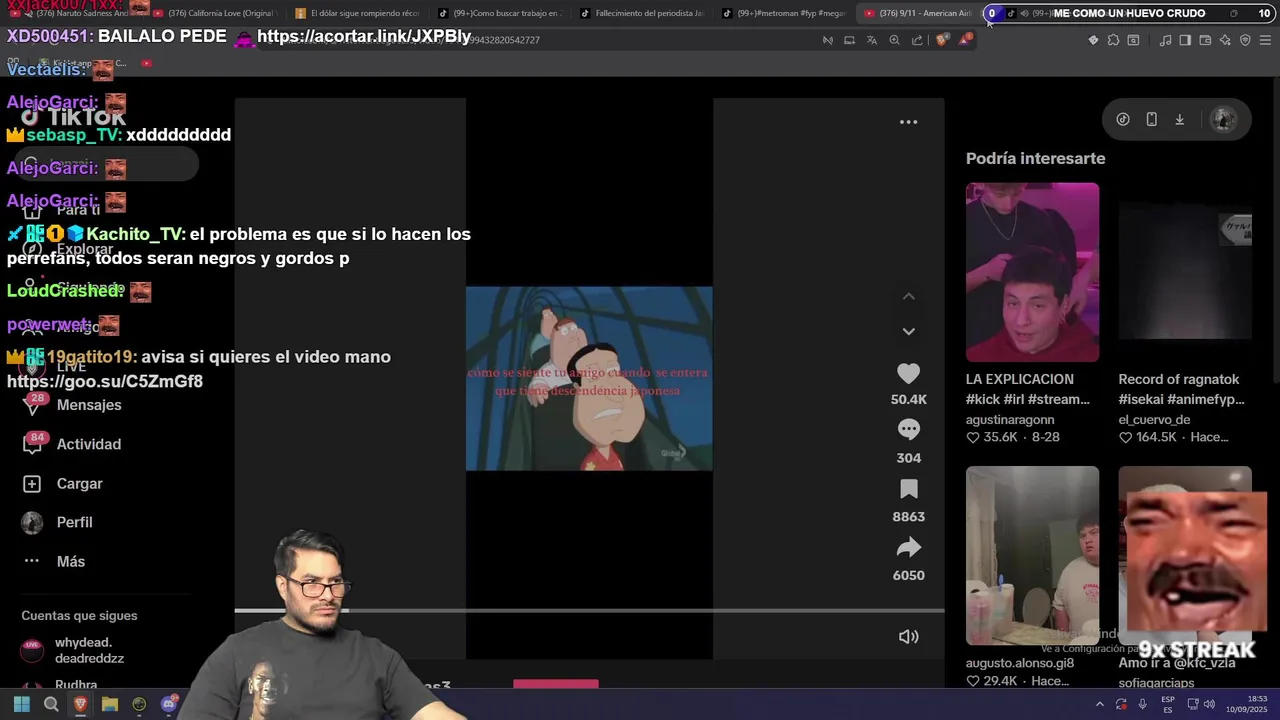Open the comments showing 304
The height and width of the screenshot is (720, 1280).
pos(908,430)
